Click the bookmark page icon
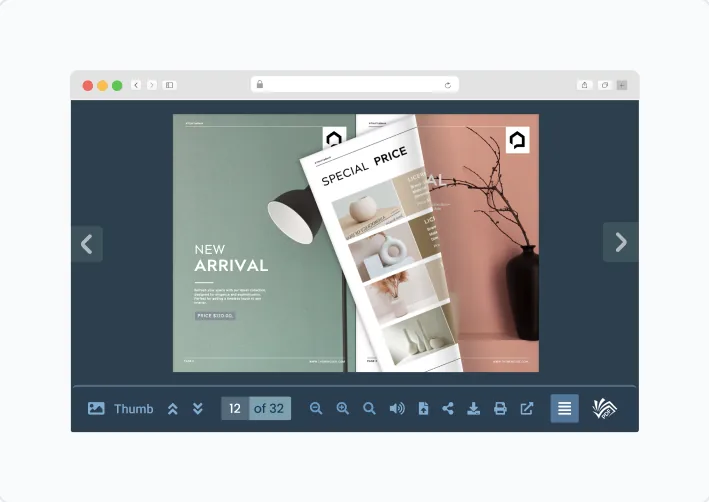Screen dimensions: 709x502 click(x=423, y=408)
